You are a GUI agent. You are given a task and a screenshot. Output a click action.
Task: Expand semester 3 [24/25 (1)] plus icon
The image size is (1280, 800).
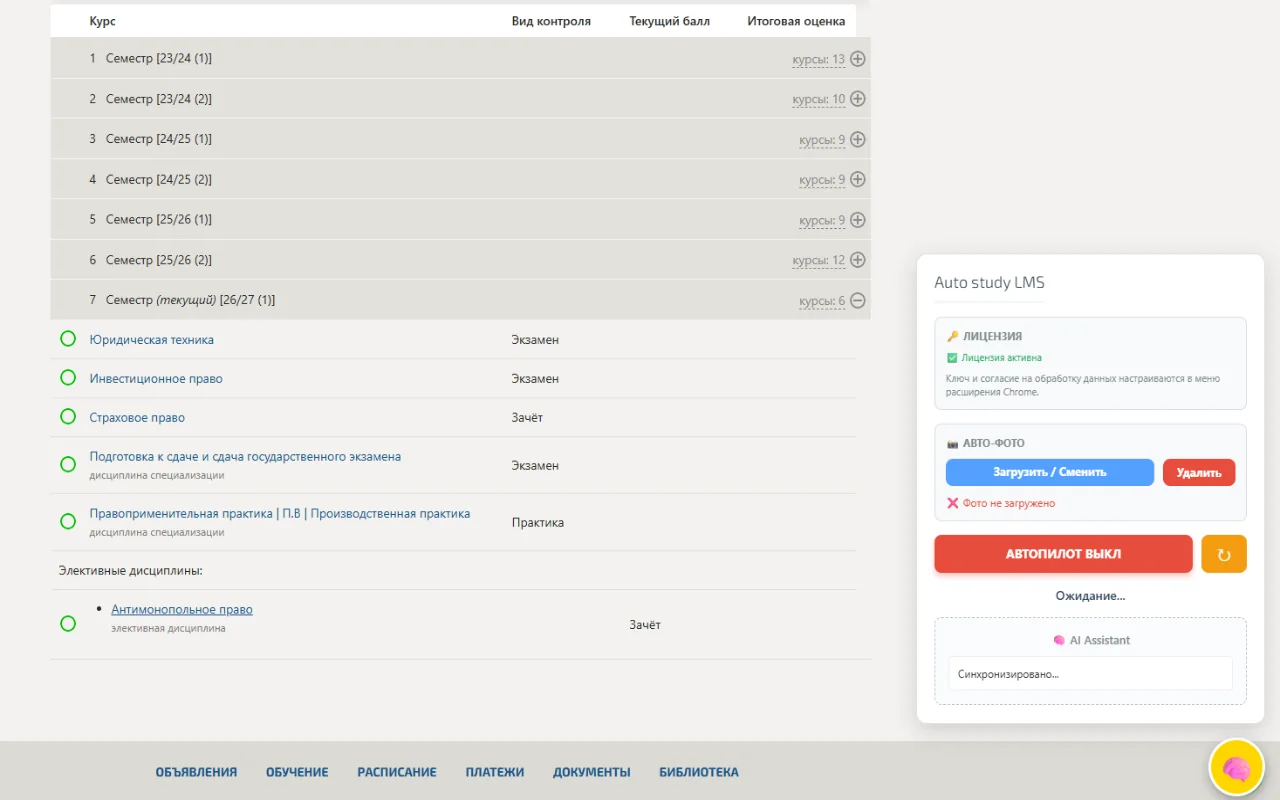pyautogui.click(x=857, y=140)
